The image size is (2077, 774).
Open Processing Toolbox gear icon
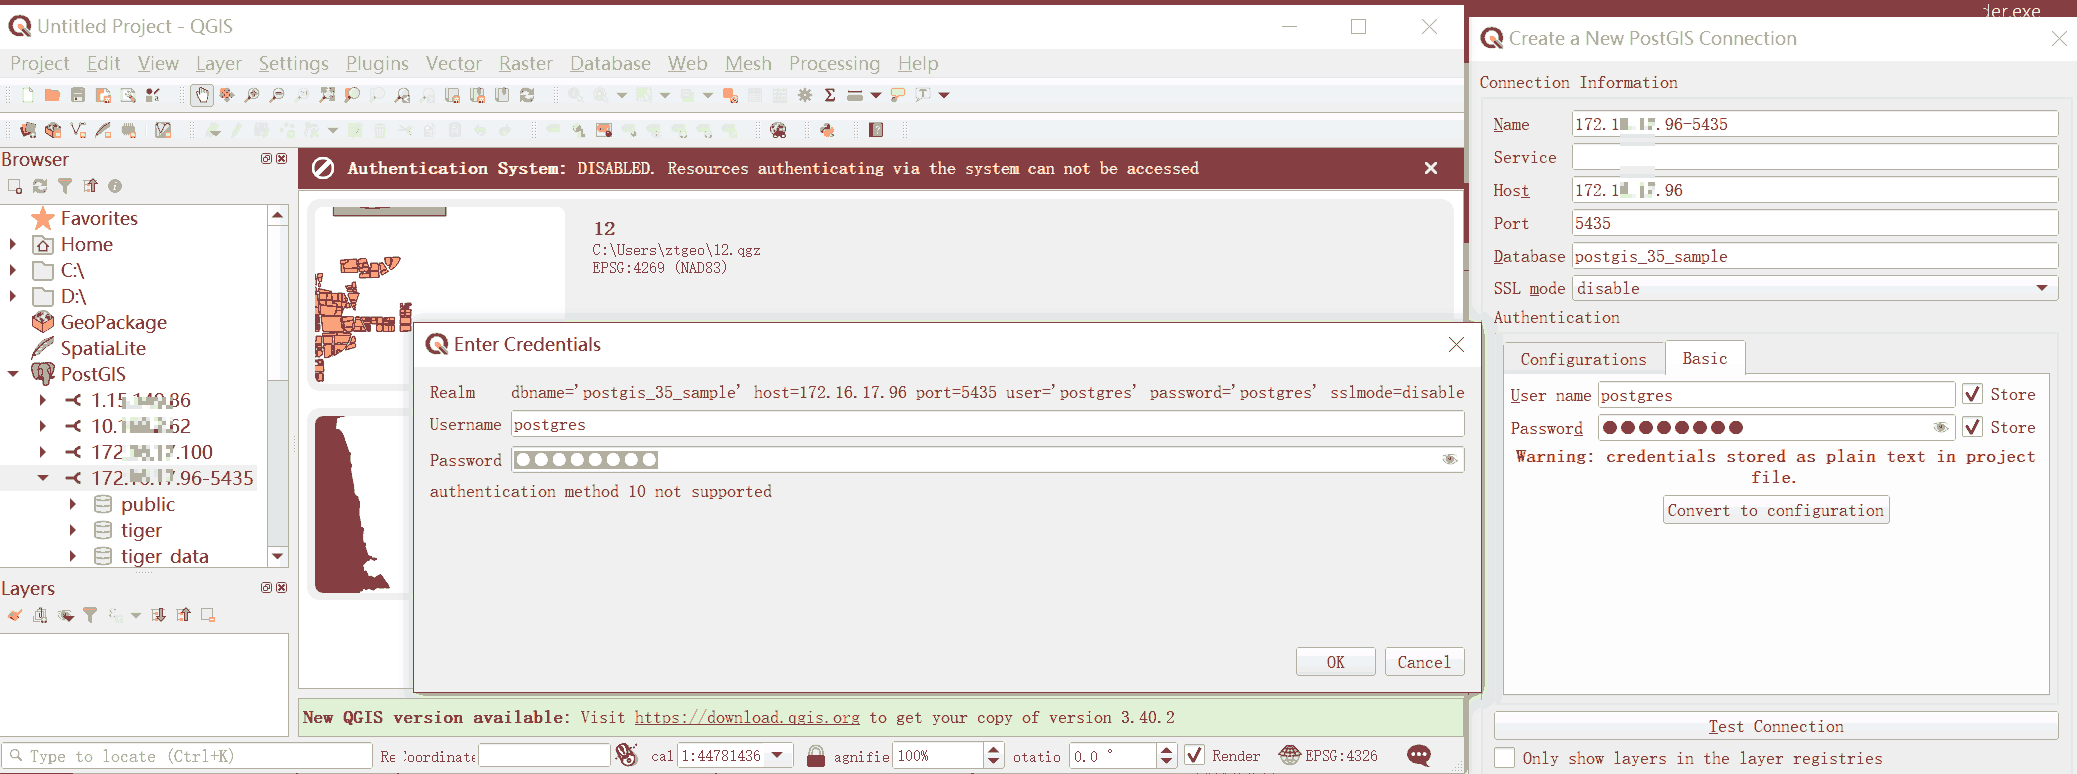805,95
